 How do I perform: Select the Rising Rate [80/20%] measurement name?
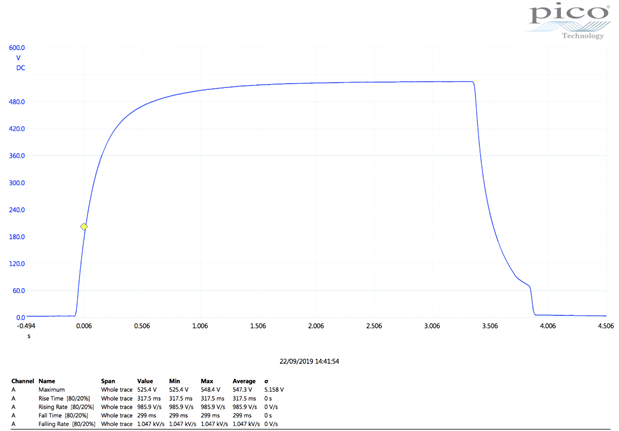click(66, 407)
